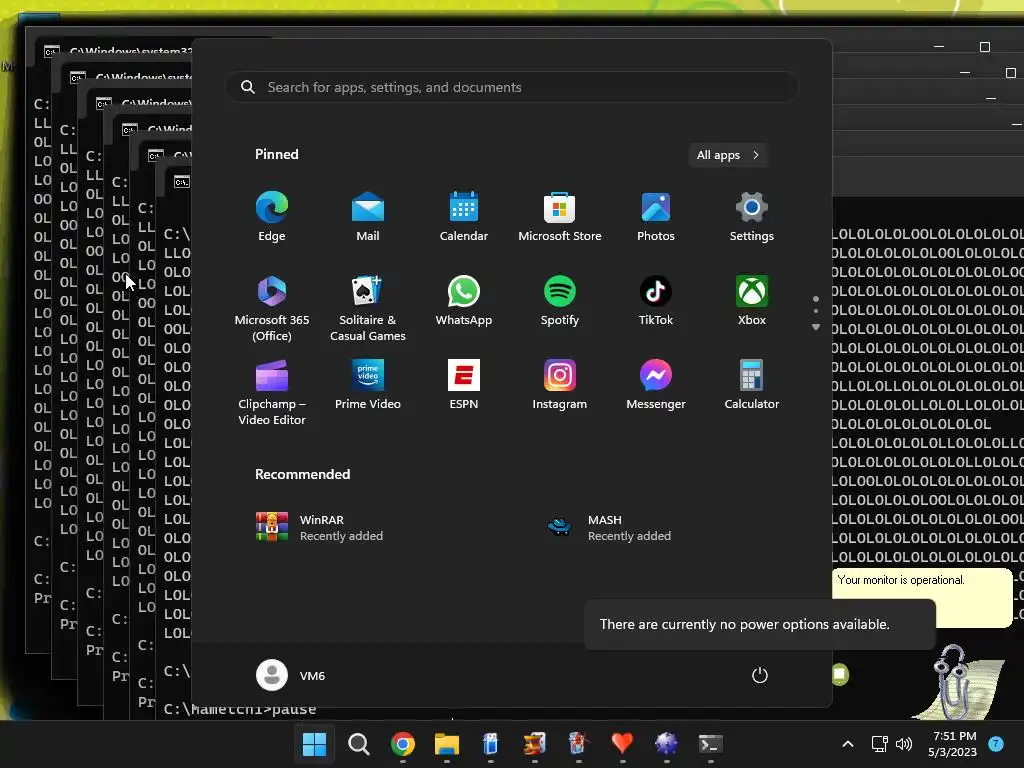Launch Messenger
Viewport: 1024px width, 768px height.
656,384
